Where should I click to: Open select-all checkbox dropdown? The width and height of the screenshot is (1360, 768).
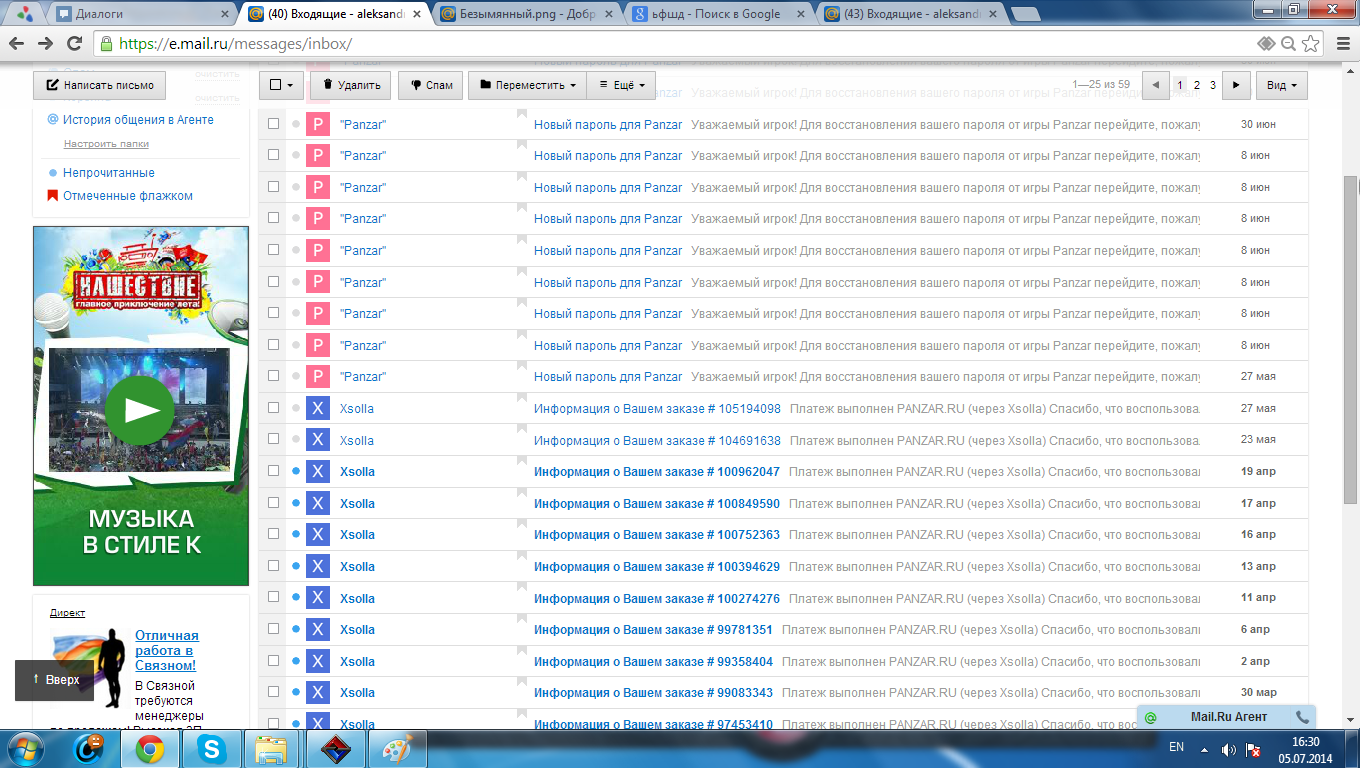point(281,86)
